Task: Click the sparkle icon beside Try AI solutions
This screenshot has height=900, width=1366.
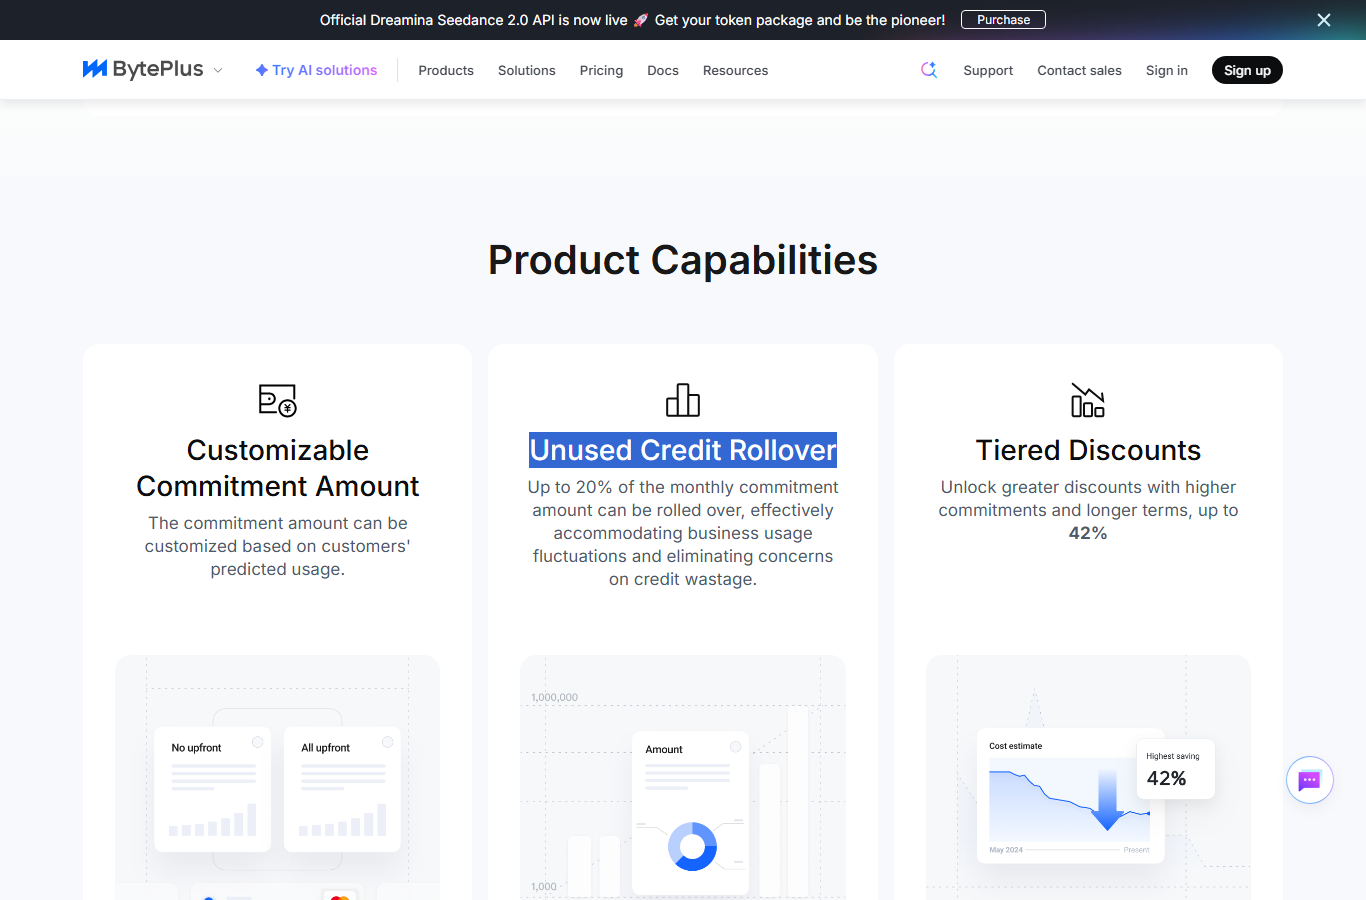Action: tap(261, 70)
